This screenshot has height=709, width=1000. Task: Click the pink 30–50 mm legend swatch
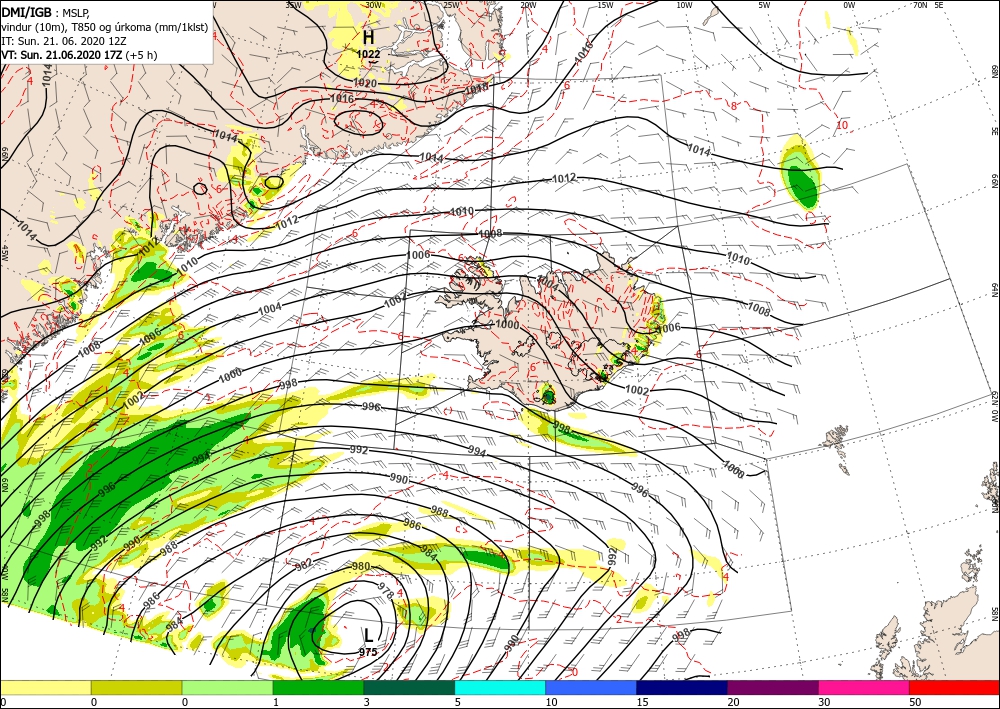coord(864,687)
